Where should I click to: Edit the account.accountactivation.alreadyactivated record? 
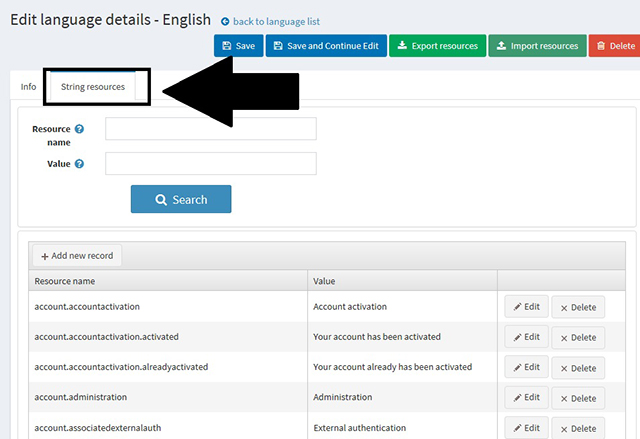pyautogui.click(x=527, y=367)
